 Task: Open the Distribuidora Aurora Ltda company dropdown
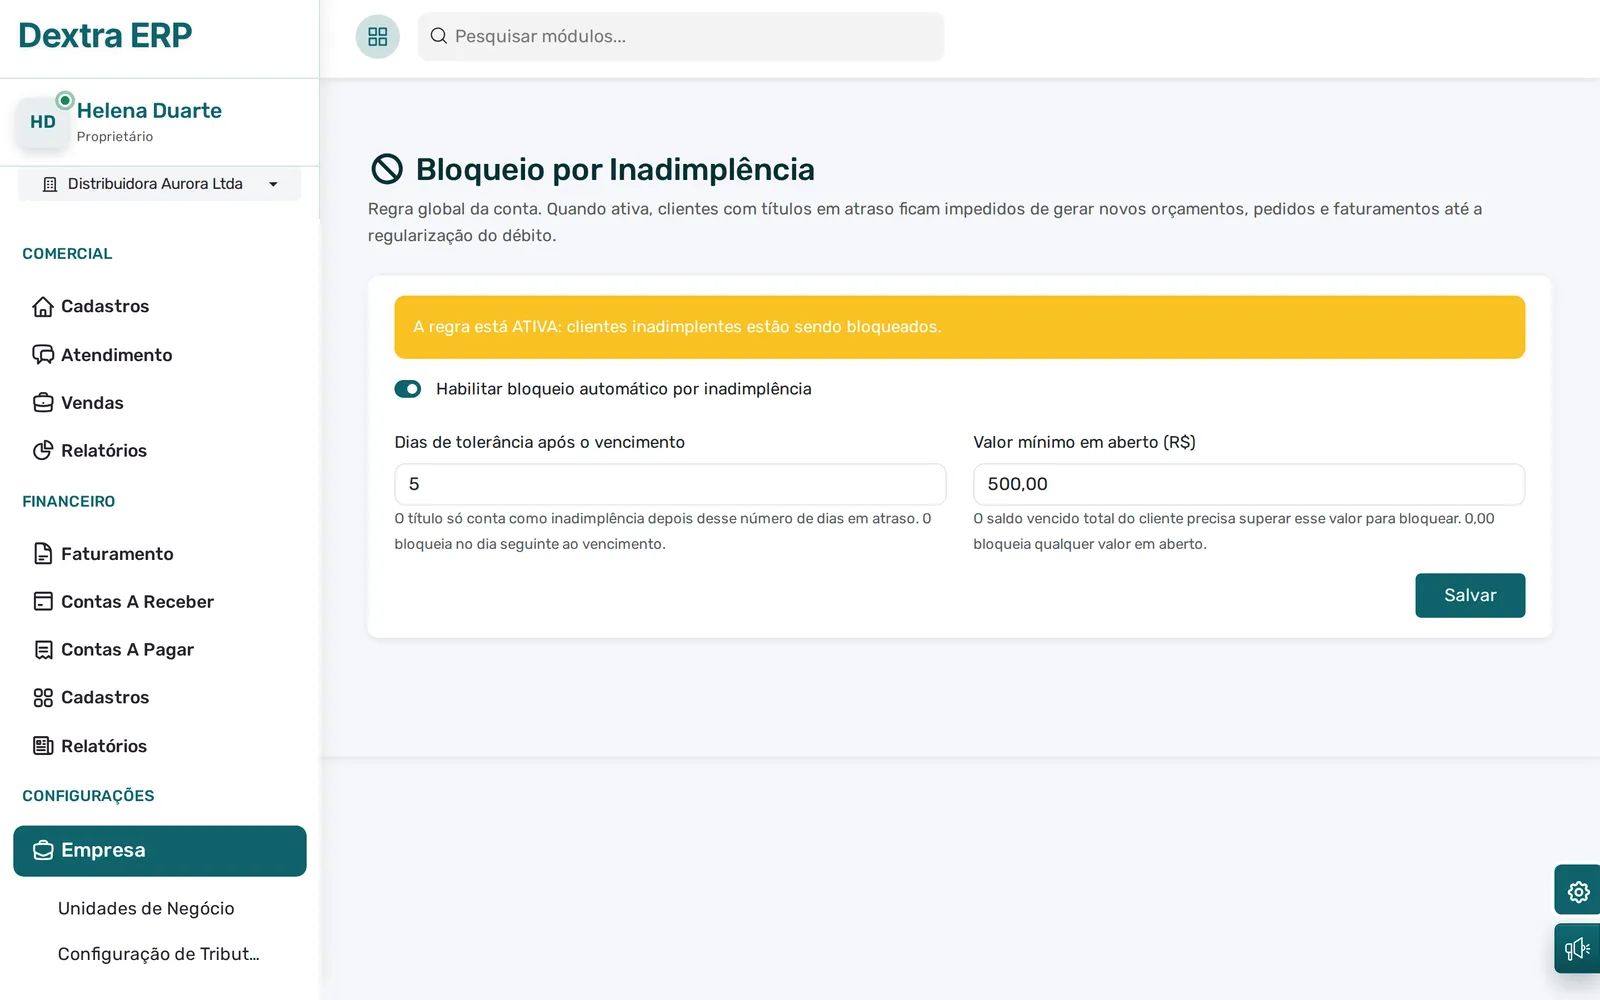coord(160,184)
